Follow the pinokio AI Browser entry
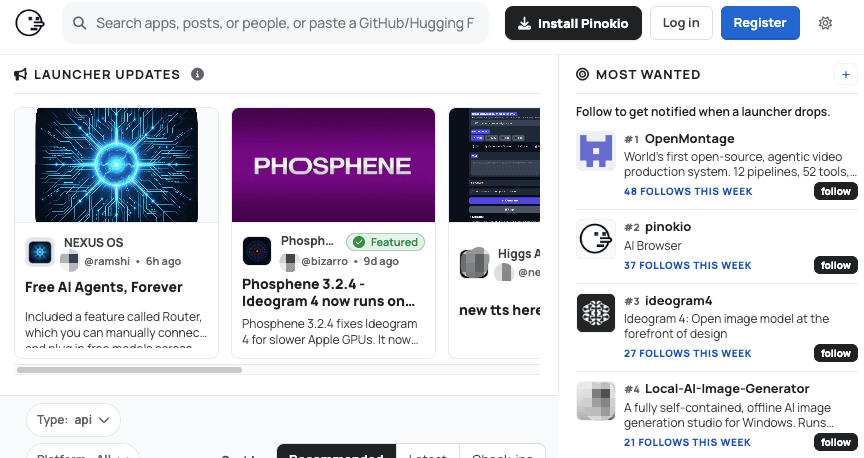This screenshot has width=864, height=458. click(835, 265)
